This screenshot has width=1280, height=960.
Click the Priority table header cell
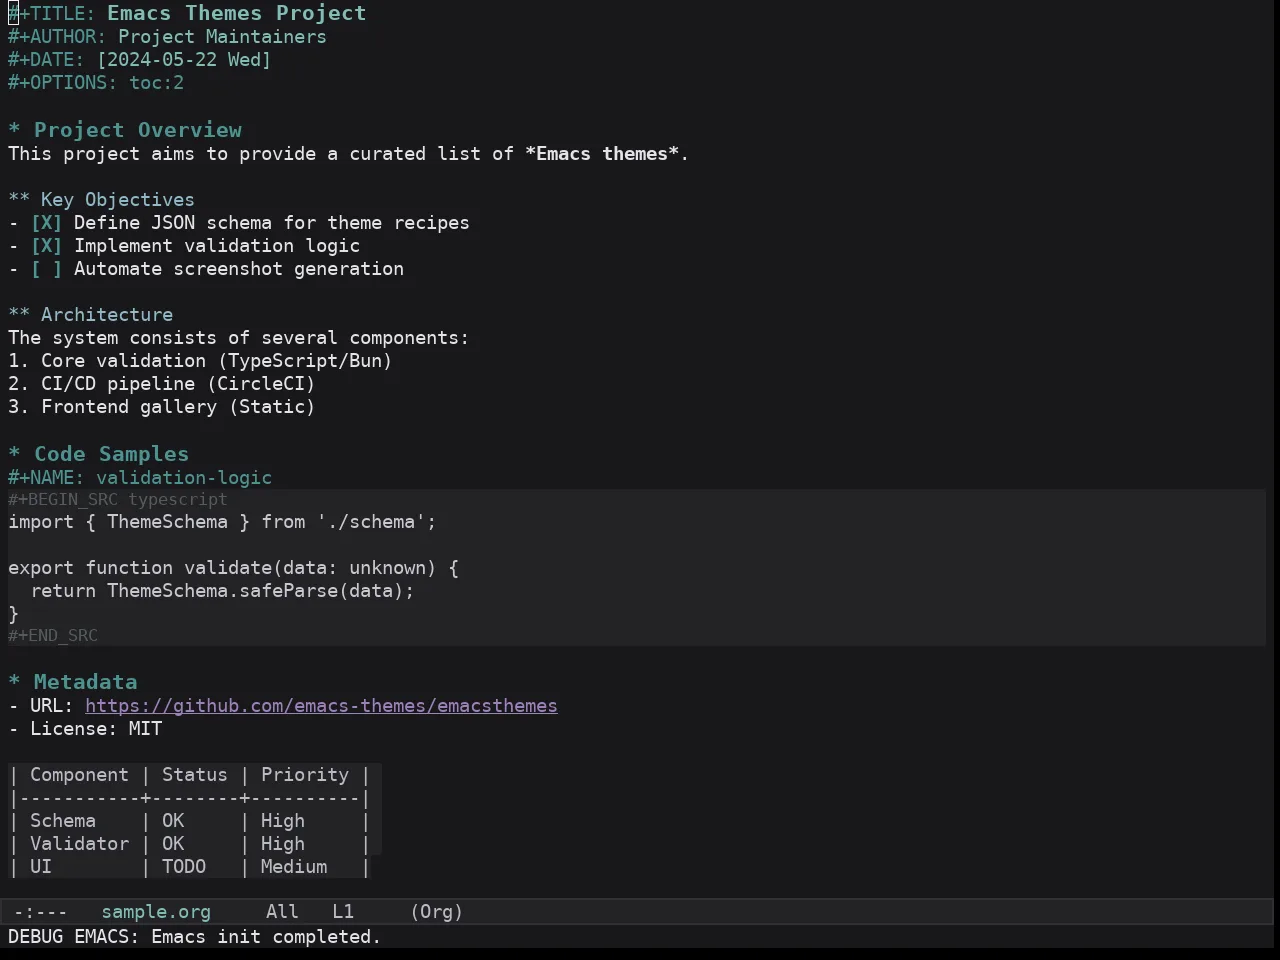[305, 775]
